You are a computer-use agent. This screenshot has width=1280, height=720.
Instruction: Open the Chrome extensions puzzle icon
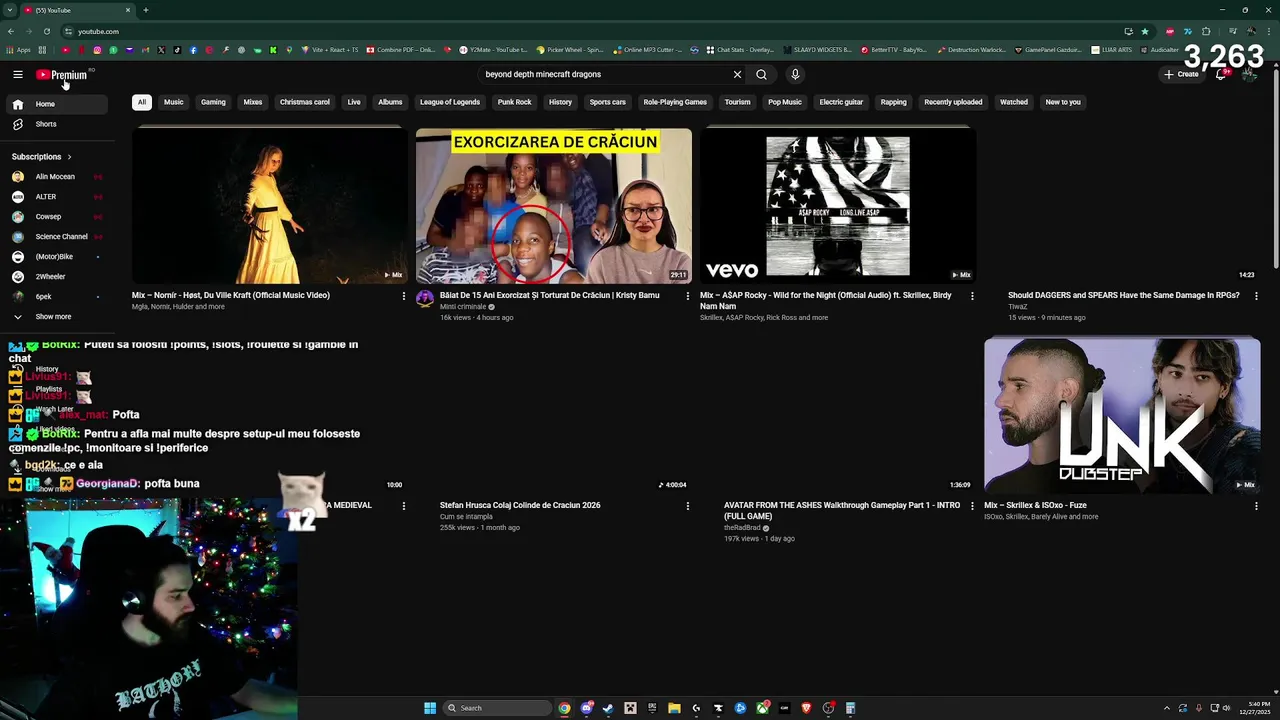[1206, 31]
